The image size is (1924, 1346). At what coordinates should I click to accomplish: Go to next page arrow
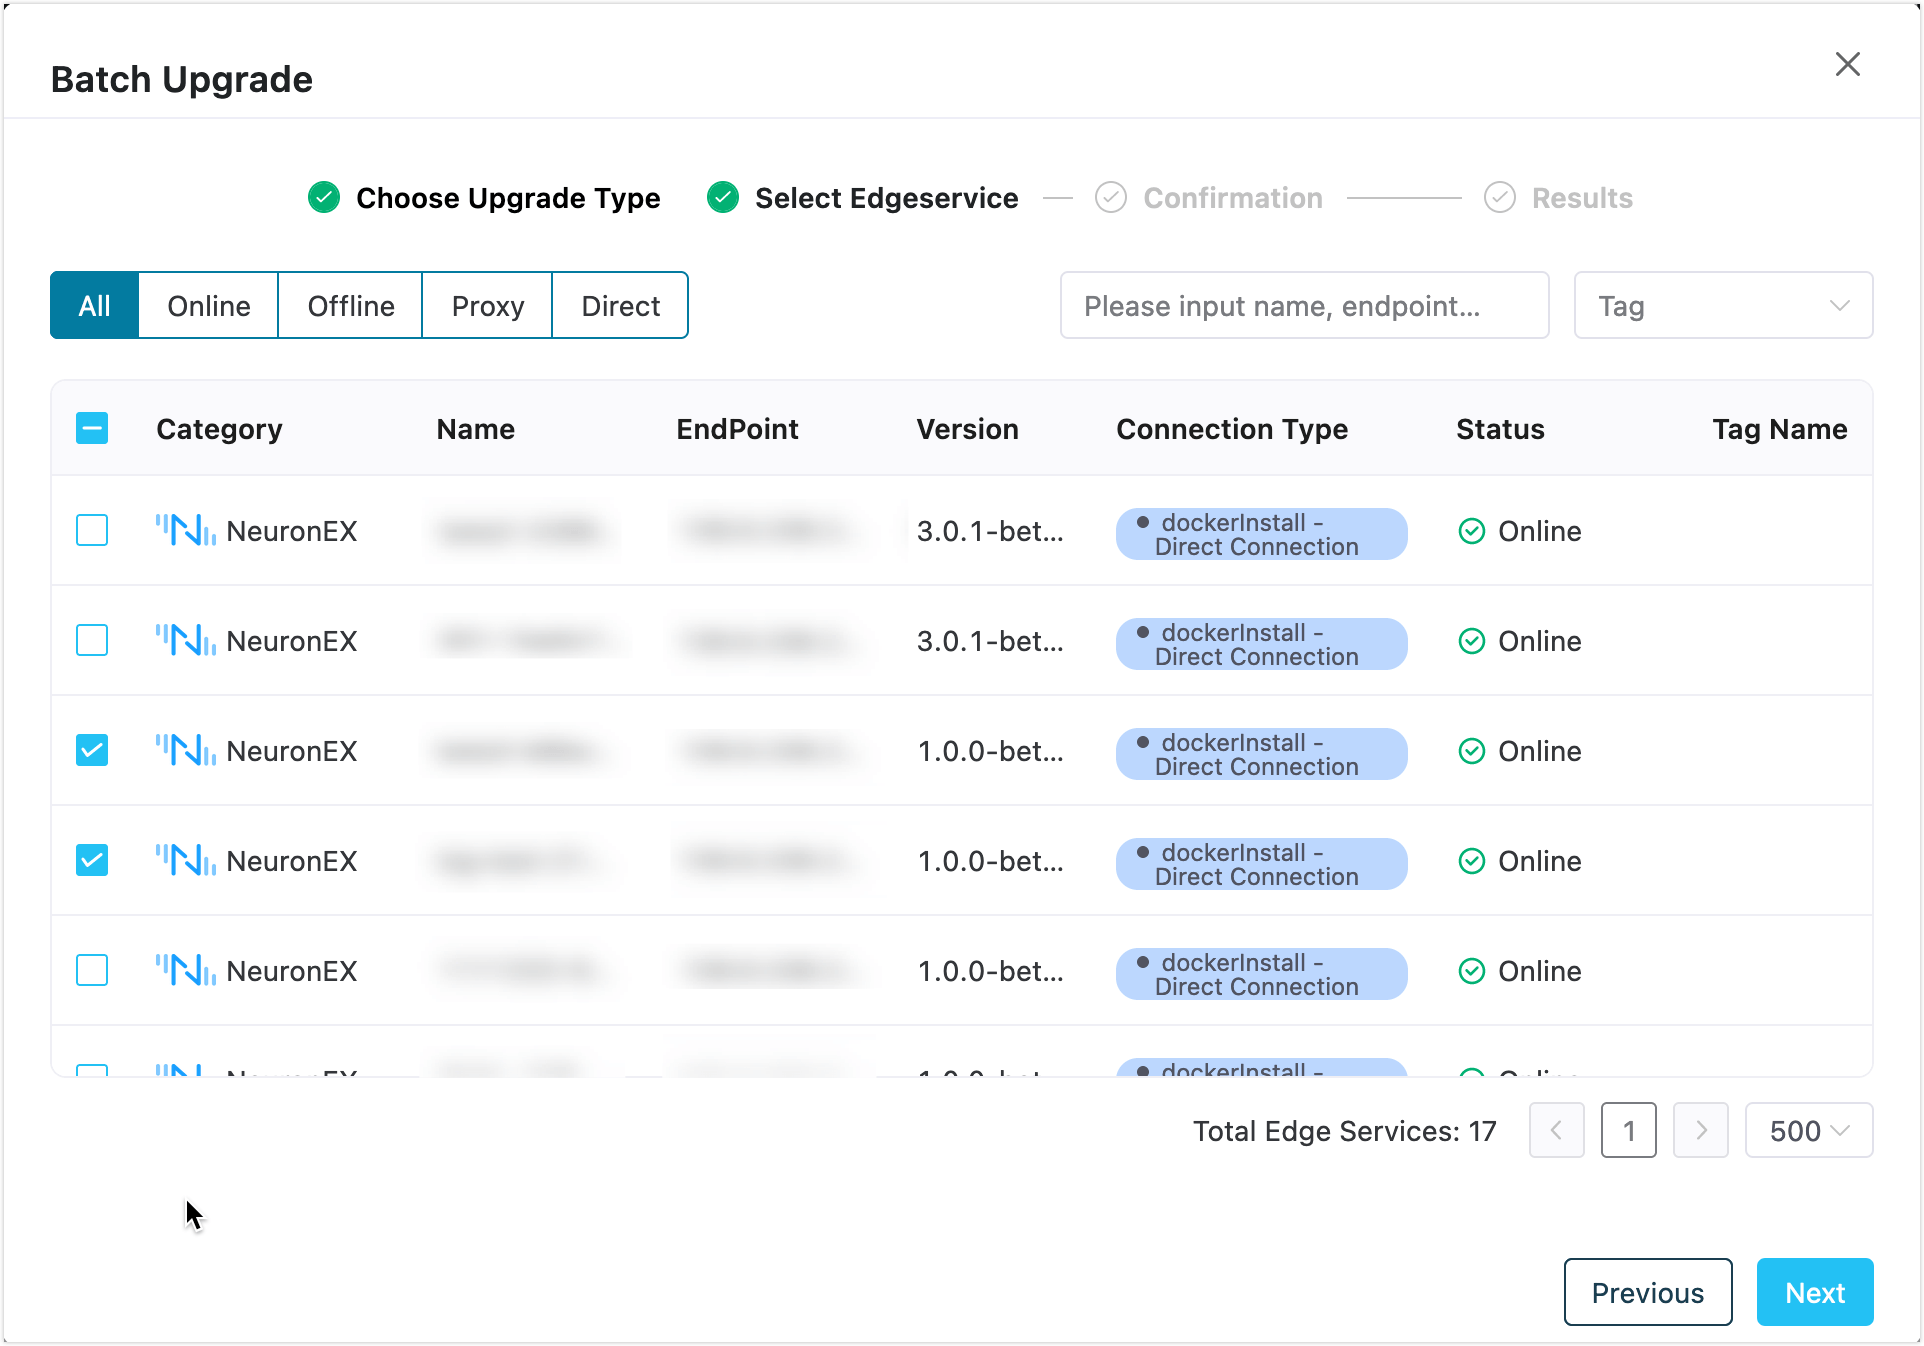tap(1700, 1131)
